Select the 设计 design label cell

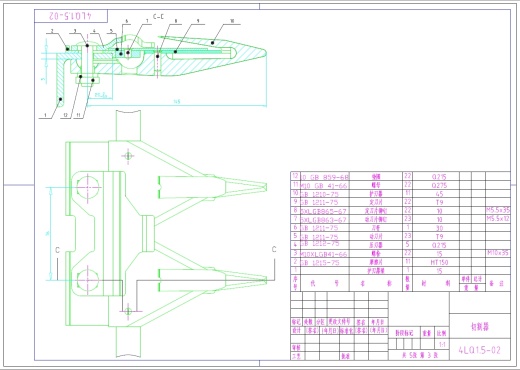click(x=296, y=330)
